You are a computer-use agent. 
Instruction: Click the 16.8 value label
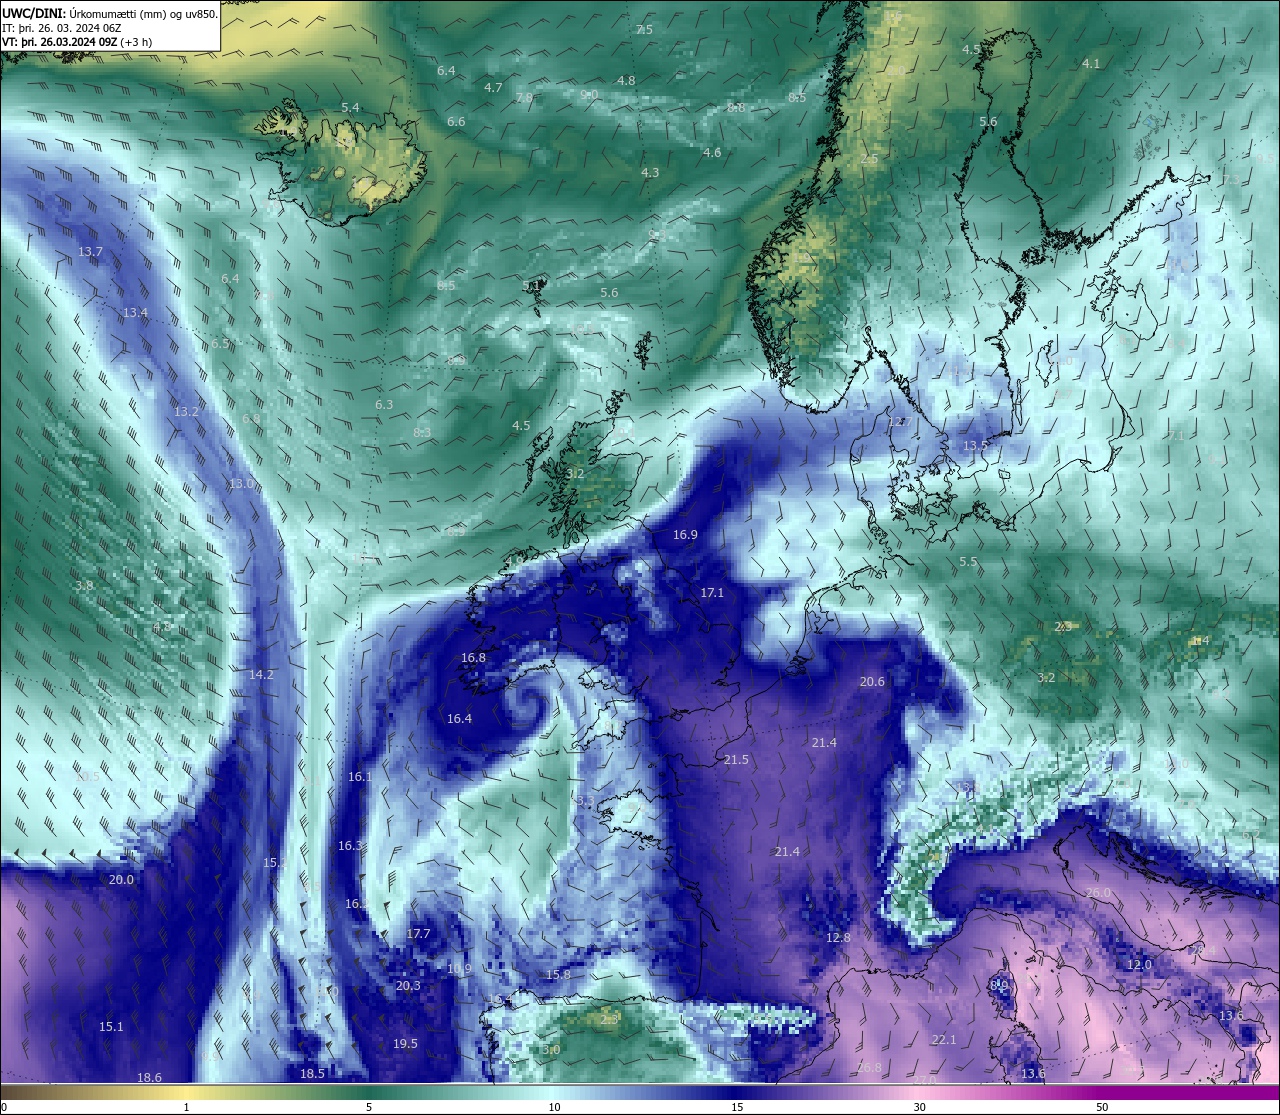click(473, 658)
